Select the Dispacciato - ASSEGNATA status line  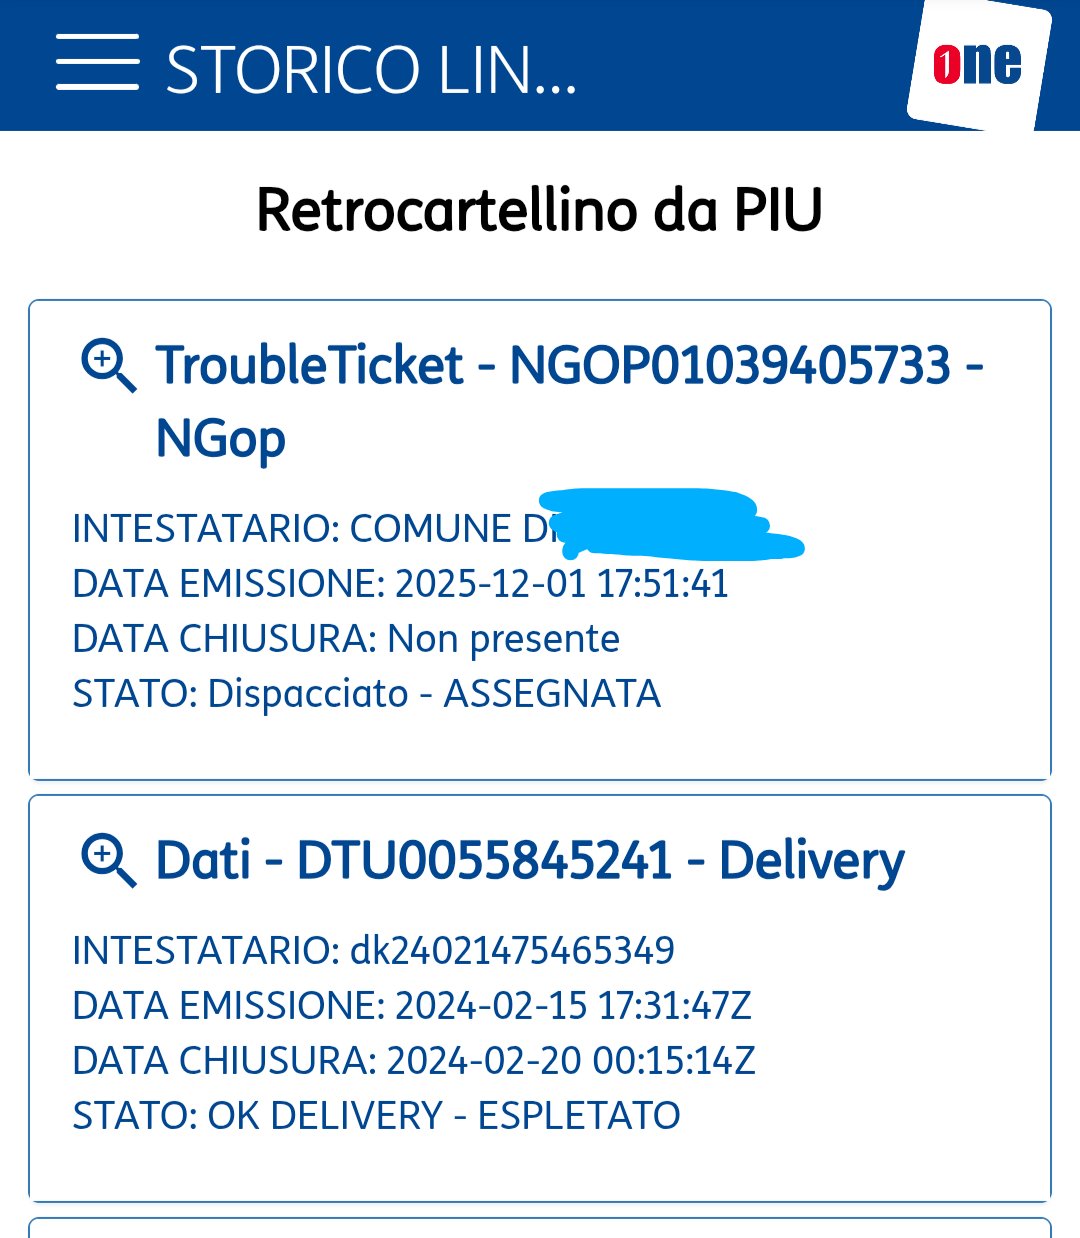coord(366,694)
